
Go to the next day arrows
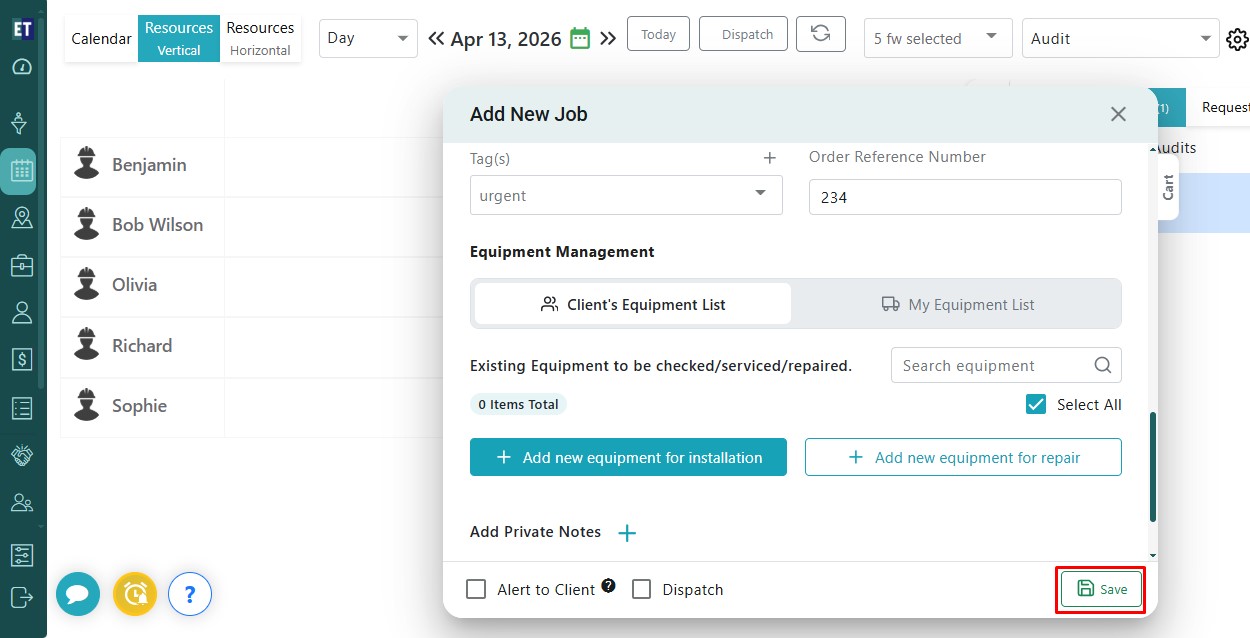point(608,39)
